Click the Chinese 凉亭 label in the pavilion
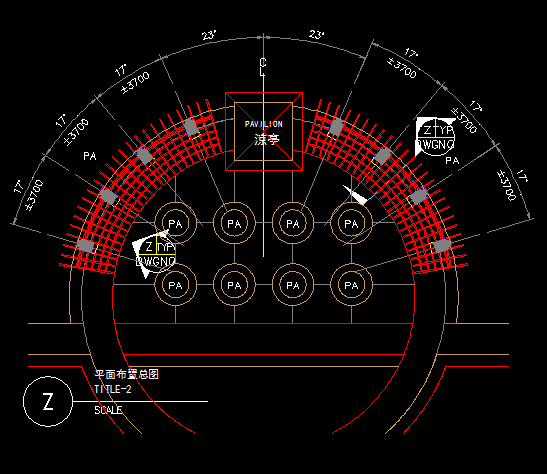 point(267,140)
